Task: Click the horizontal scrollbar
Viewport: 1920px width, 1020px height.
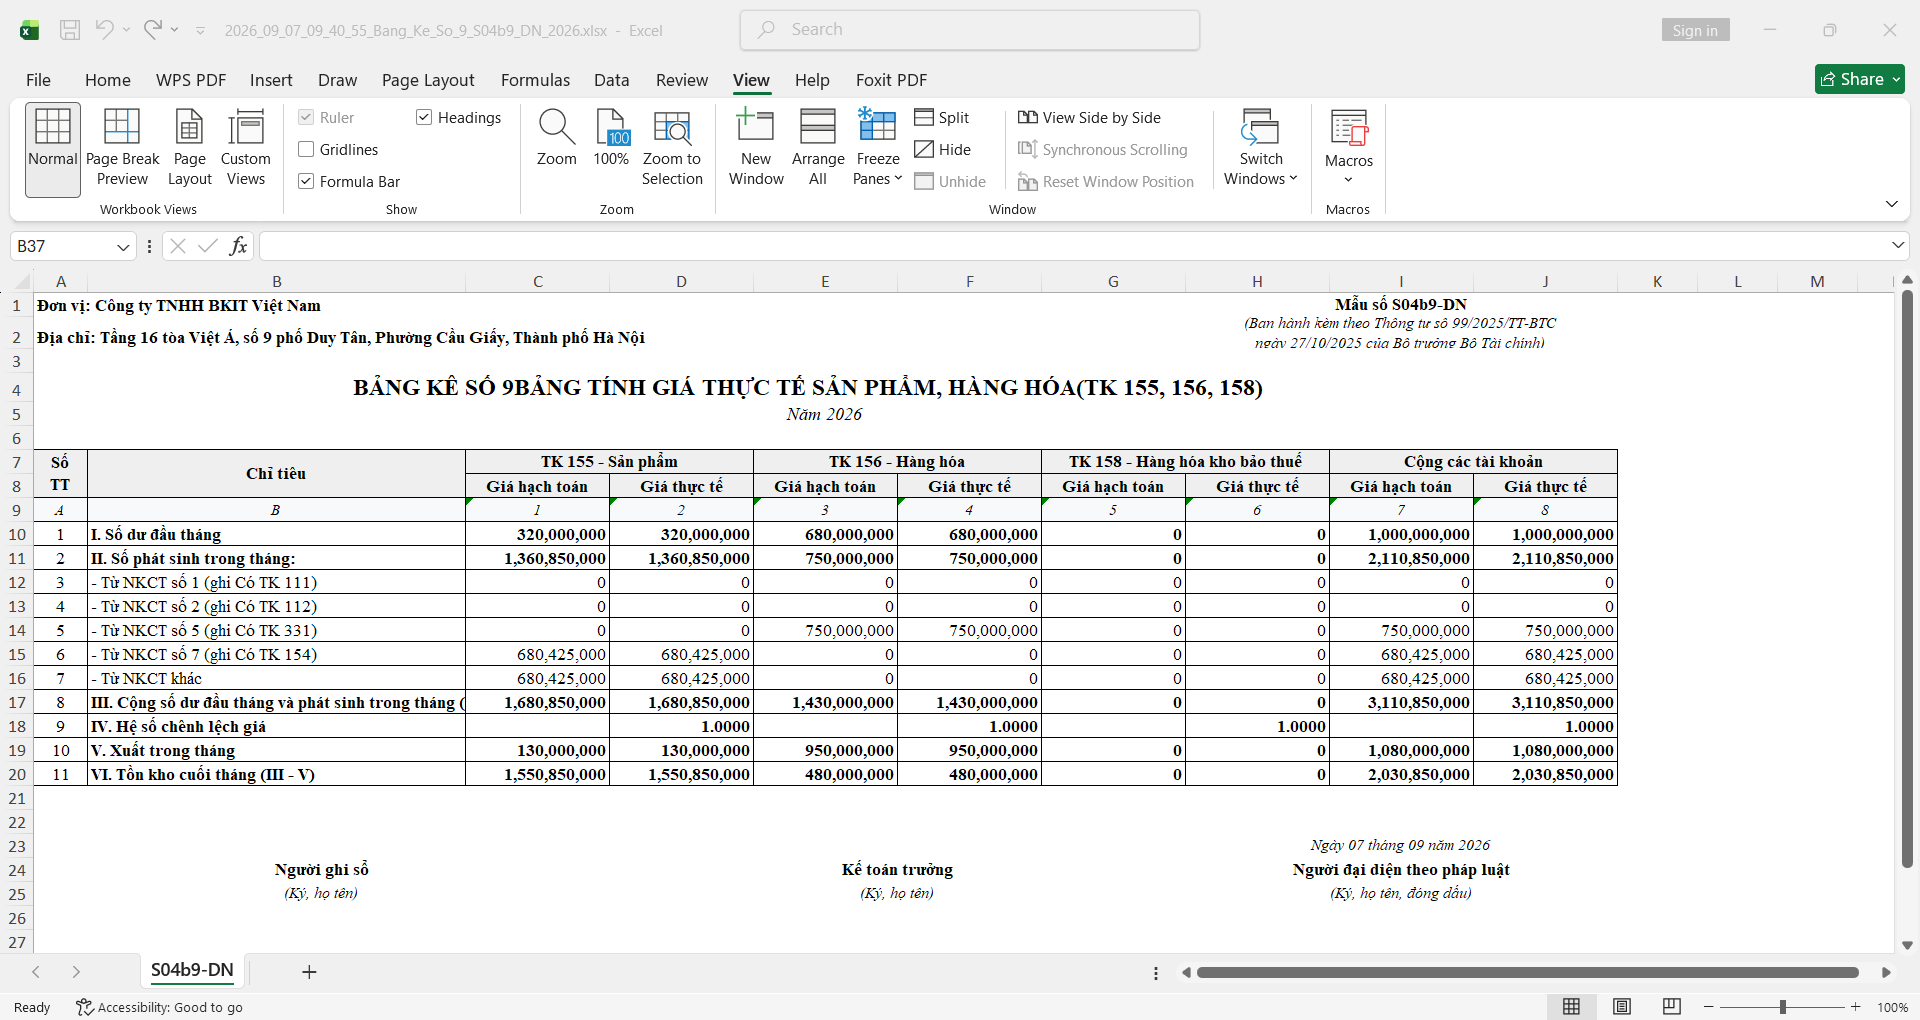Action: (1527, 972)
